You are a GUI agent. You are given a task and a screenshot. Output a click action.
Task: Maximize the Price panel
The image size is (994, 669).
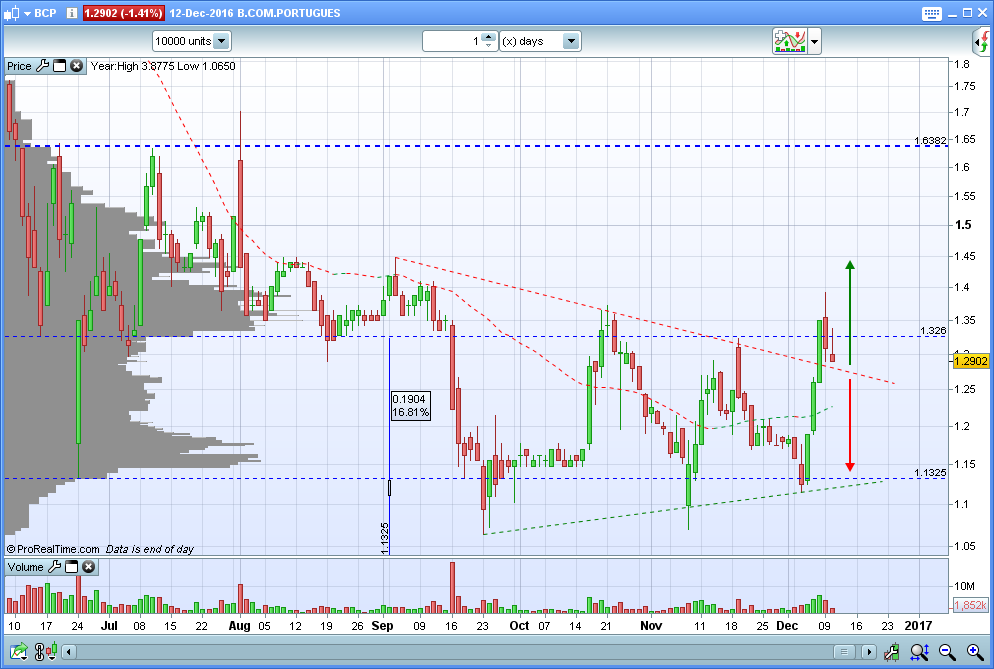[x=60, y=66]
